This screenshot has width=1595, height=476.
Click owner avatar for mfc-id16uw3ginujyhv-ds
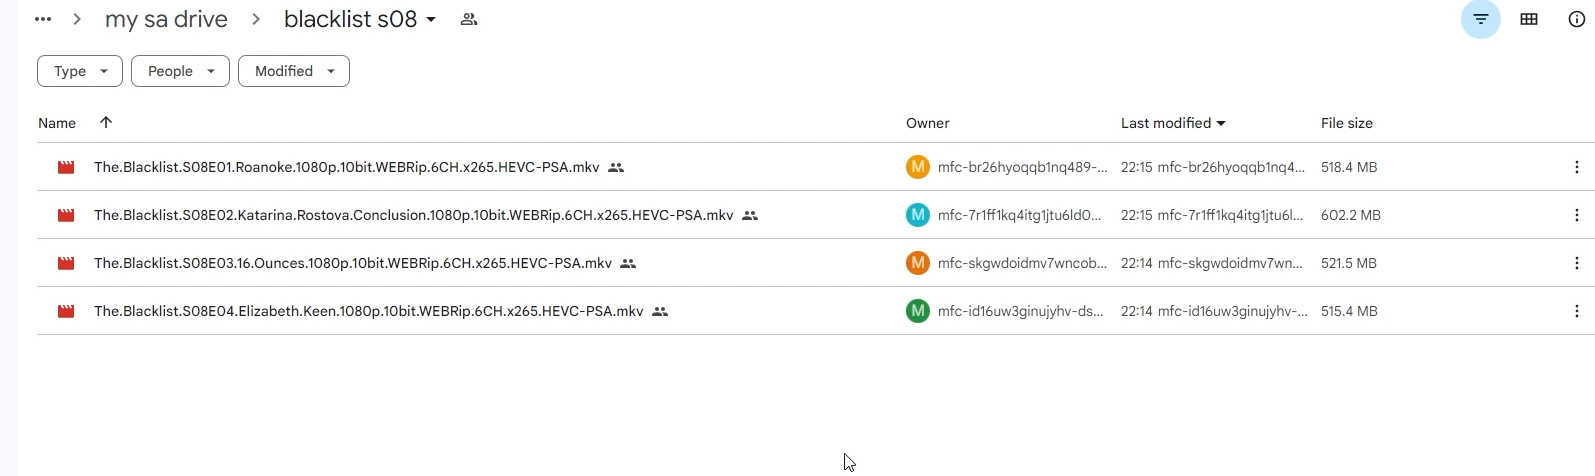[918, 311]
